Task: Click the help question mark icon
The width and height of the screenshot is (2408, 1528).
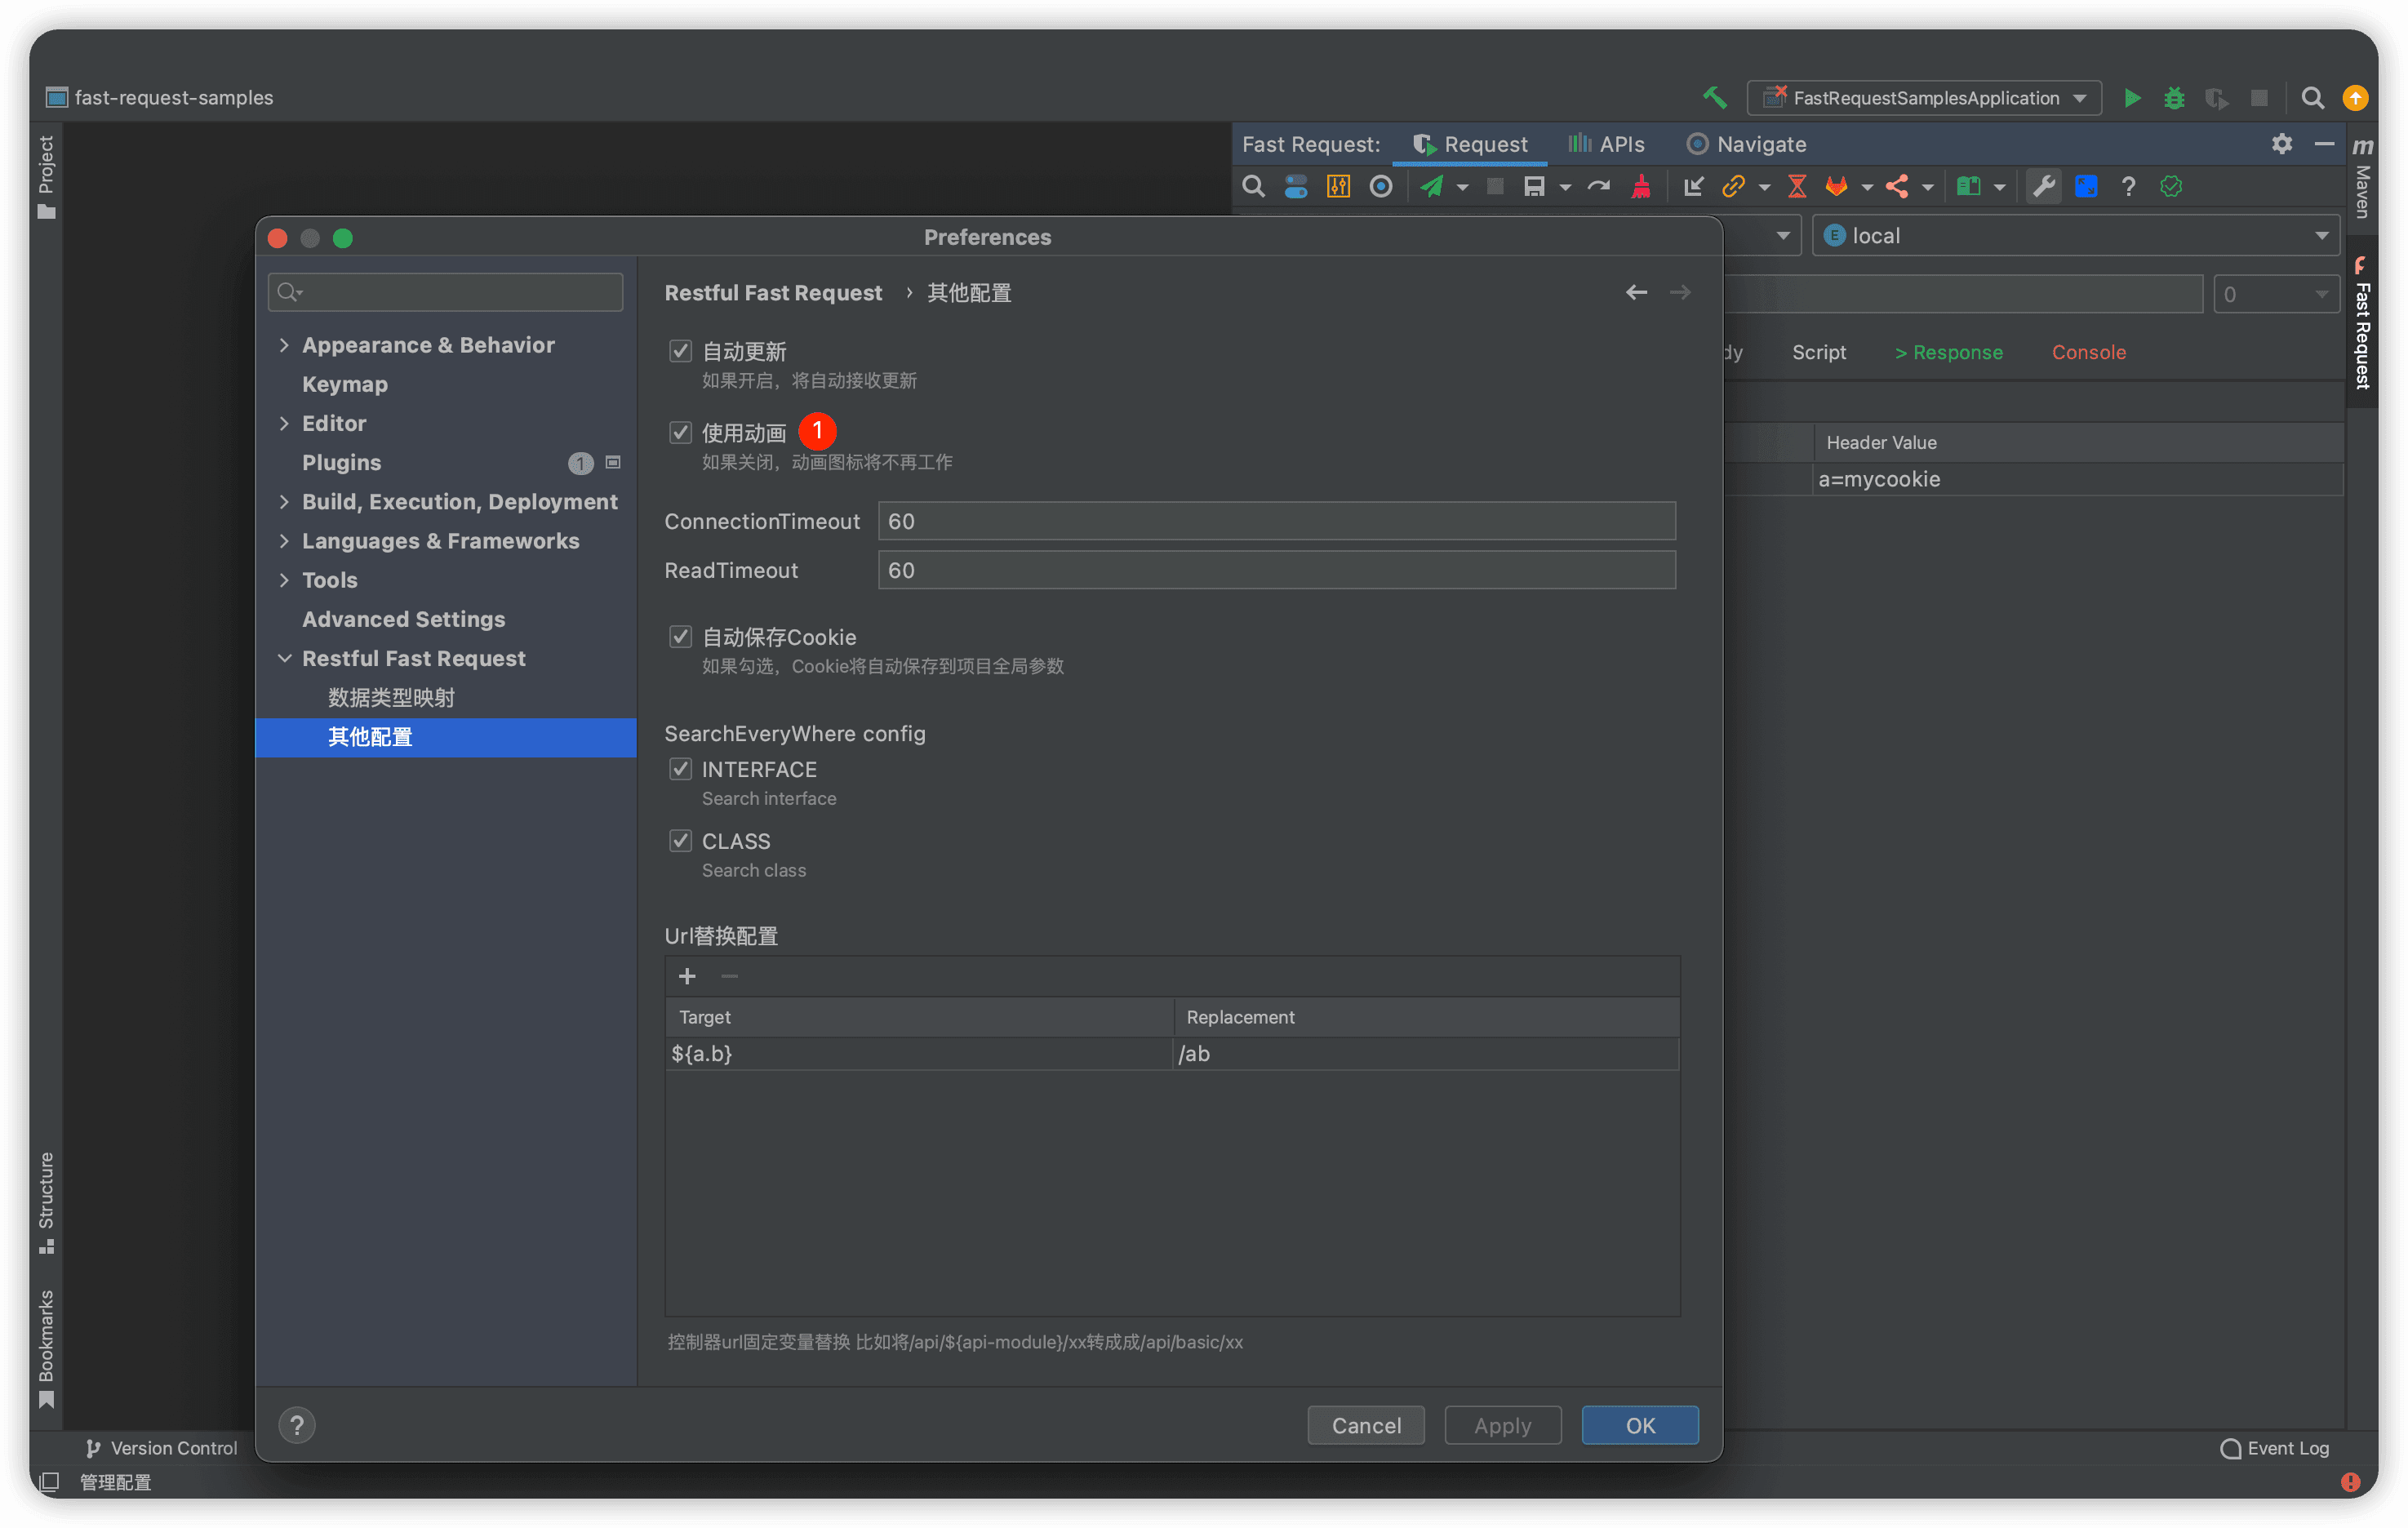Action: [2128, 186]
